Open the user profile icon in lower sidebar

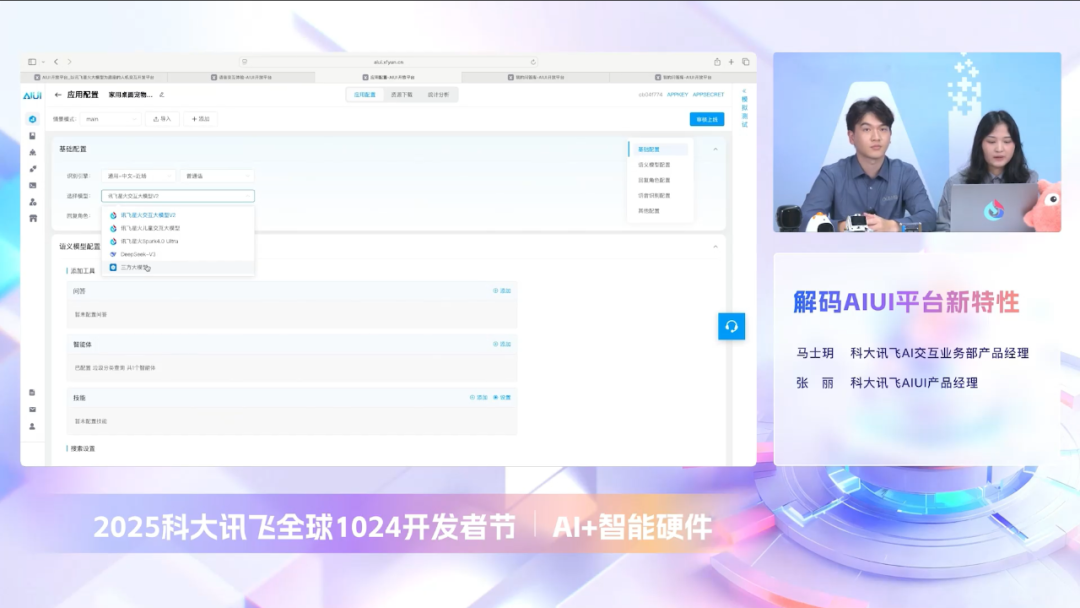(32, 426)
